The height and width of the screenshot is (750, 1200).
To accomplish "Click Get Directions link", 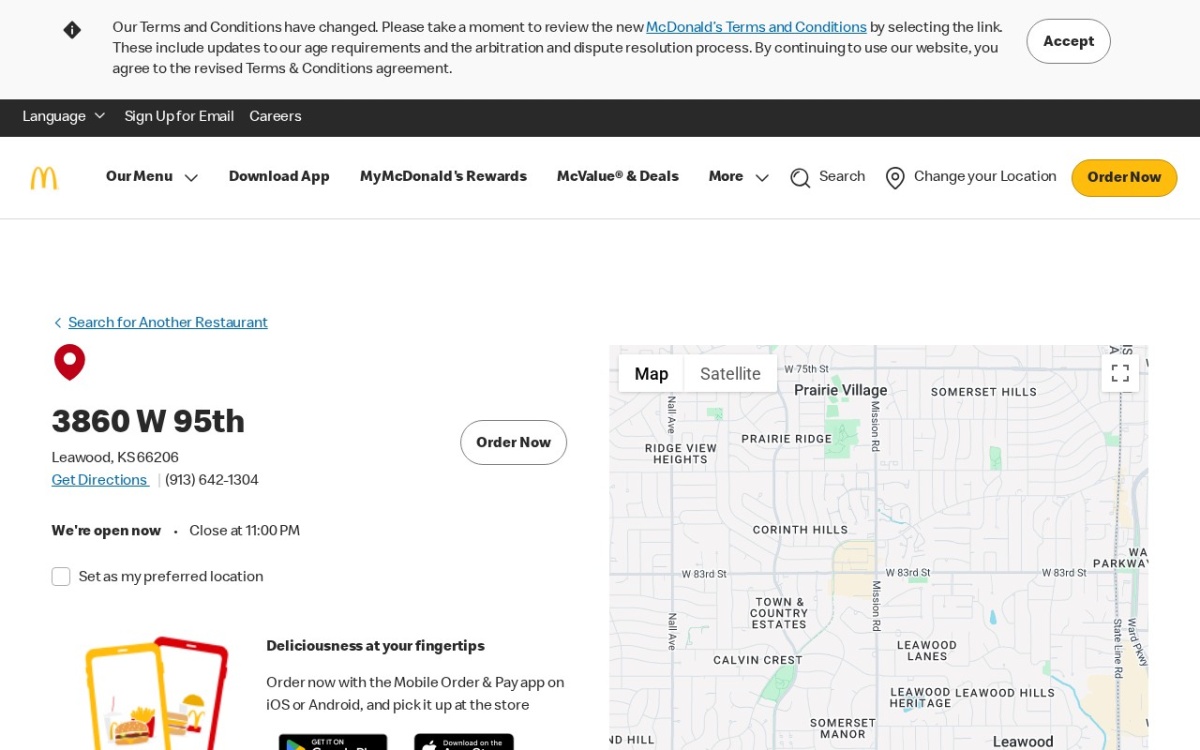I will (100, 480).
